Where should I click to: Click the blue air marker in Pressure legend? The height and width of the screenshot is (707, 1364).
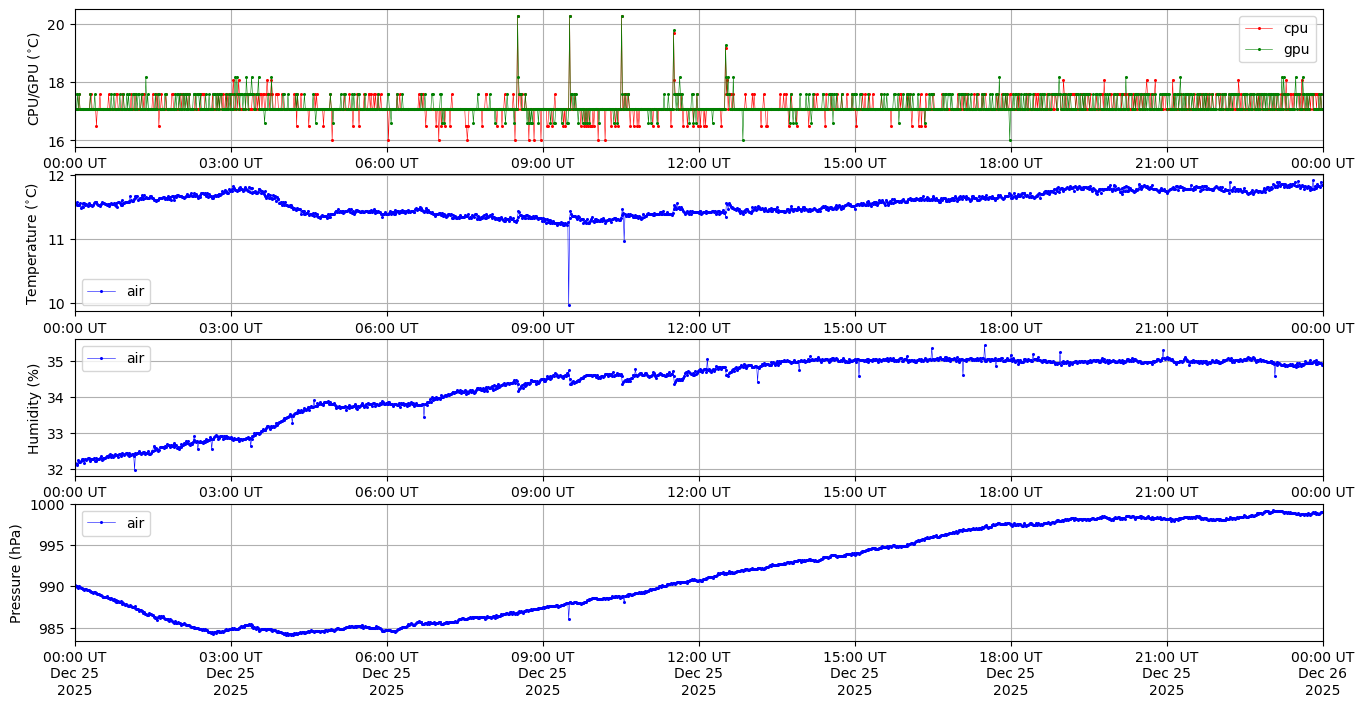tap(101, 523)
